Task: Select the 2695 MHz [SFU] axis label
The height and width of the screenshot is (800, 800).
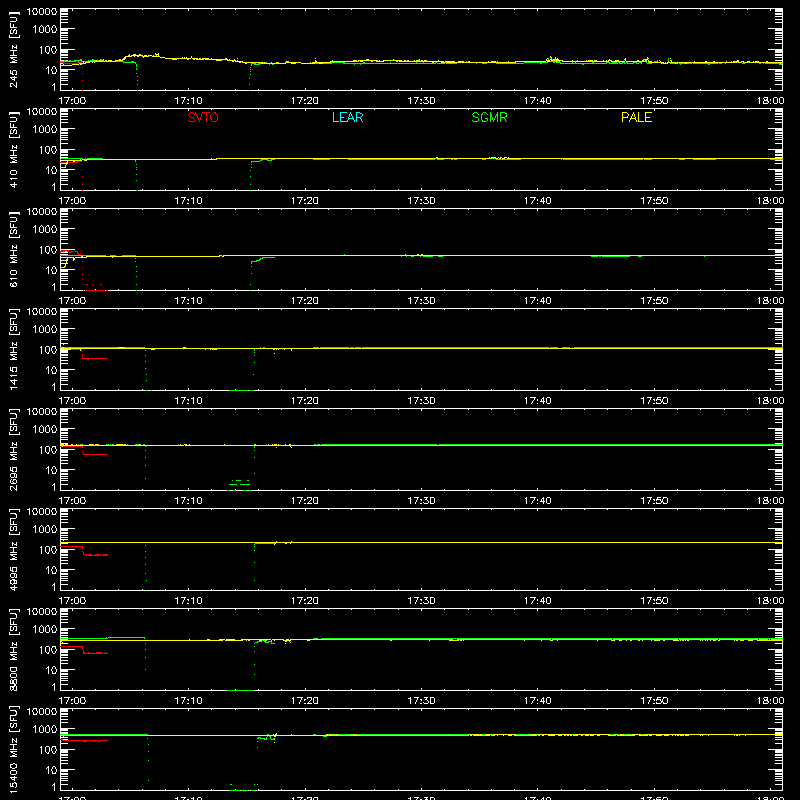Action: coord(14,450)
